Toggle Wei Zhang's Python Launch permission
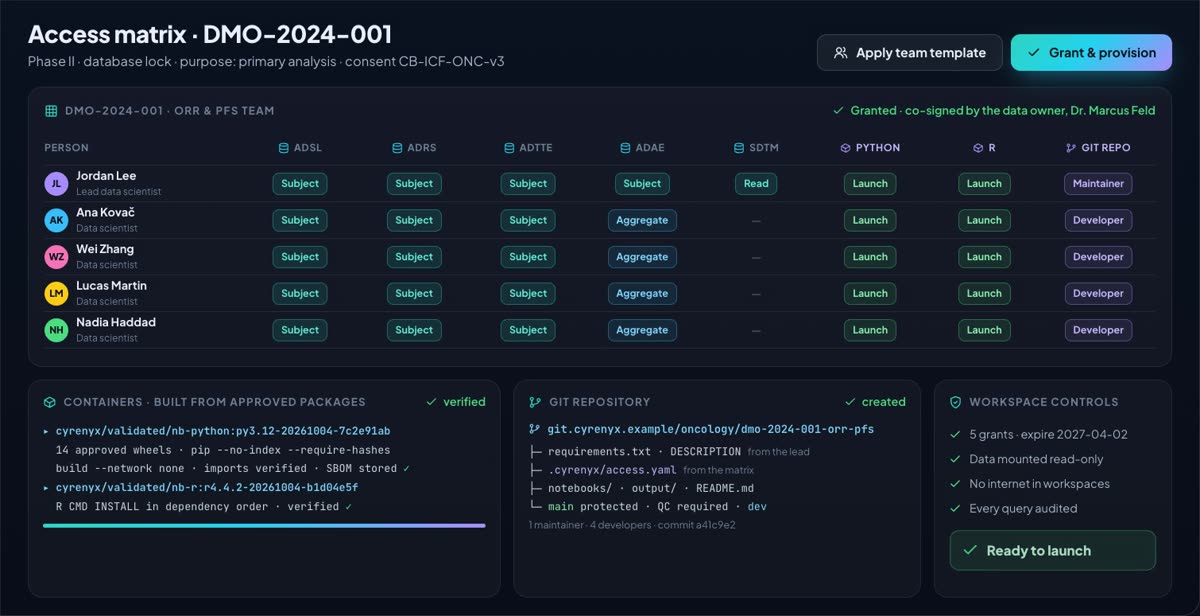This screenshot has height=616, width=1200. pos(870,257)
